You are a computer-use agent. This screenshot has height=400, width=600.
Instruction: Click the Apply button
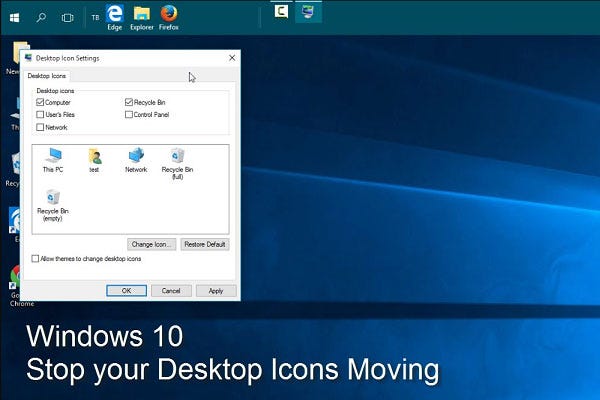coord(216,291)
